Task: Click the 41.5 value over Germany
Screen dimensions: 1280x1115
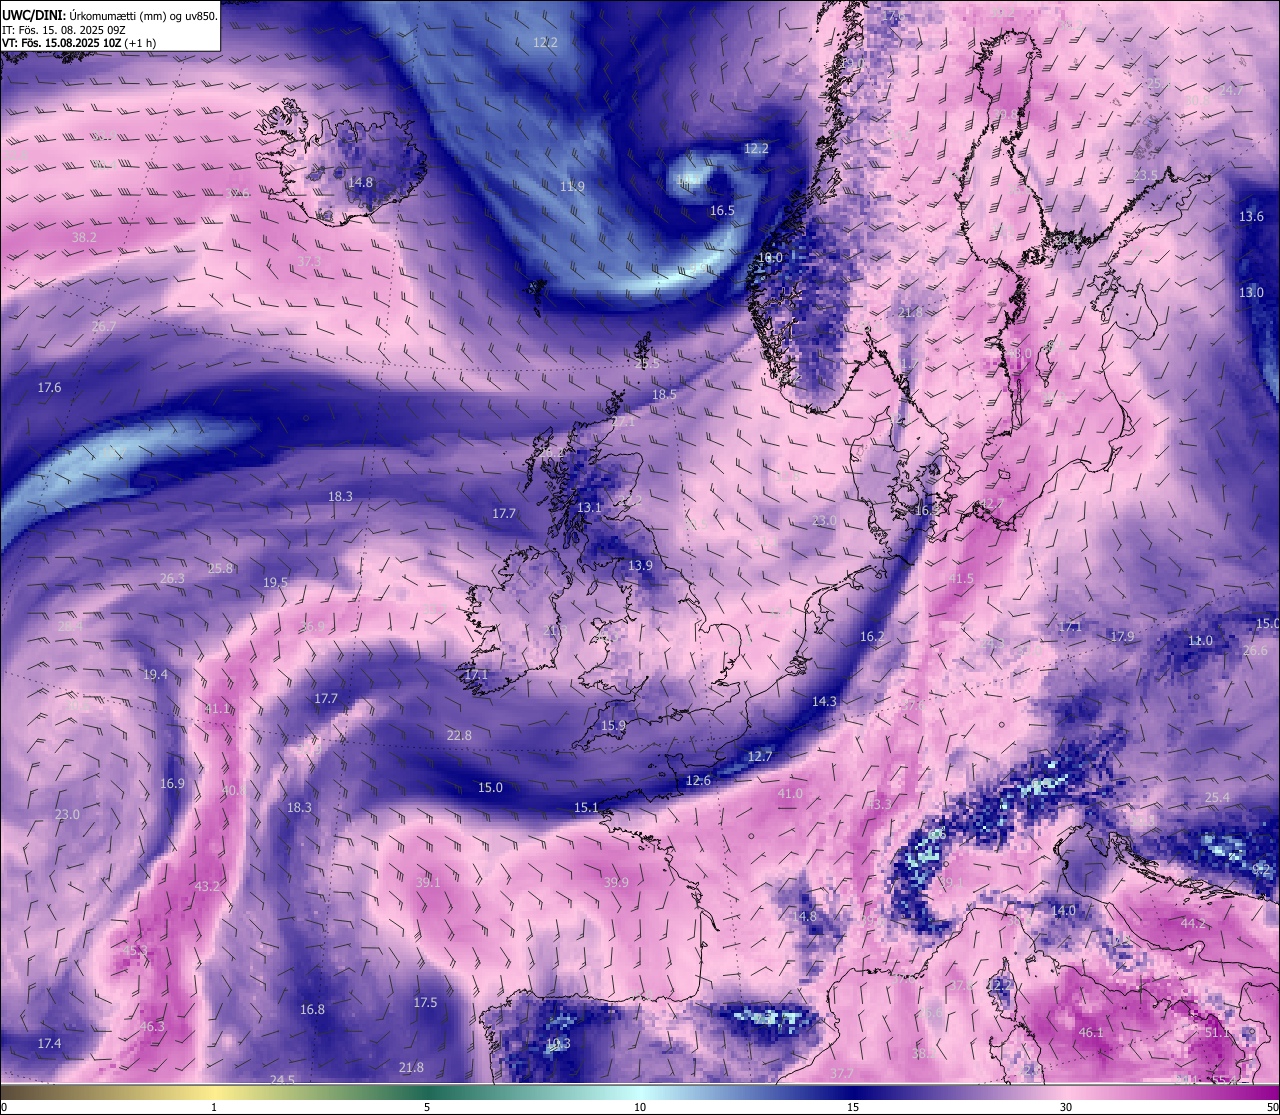Action: pos(960,578)
